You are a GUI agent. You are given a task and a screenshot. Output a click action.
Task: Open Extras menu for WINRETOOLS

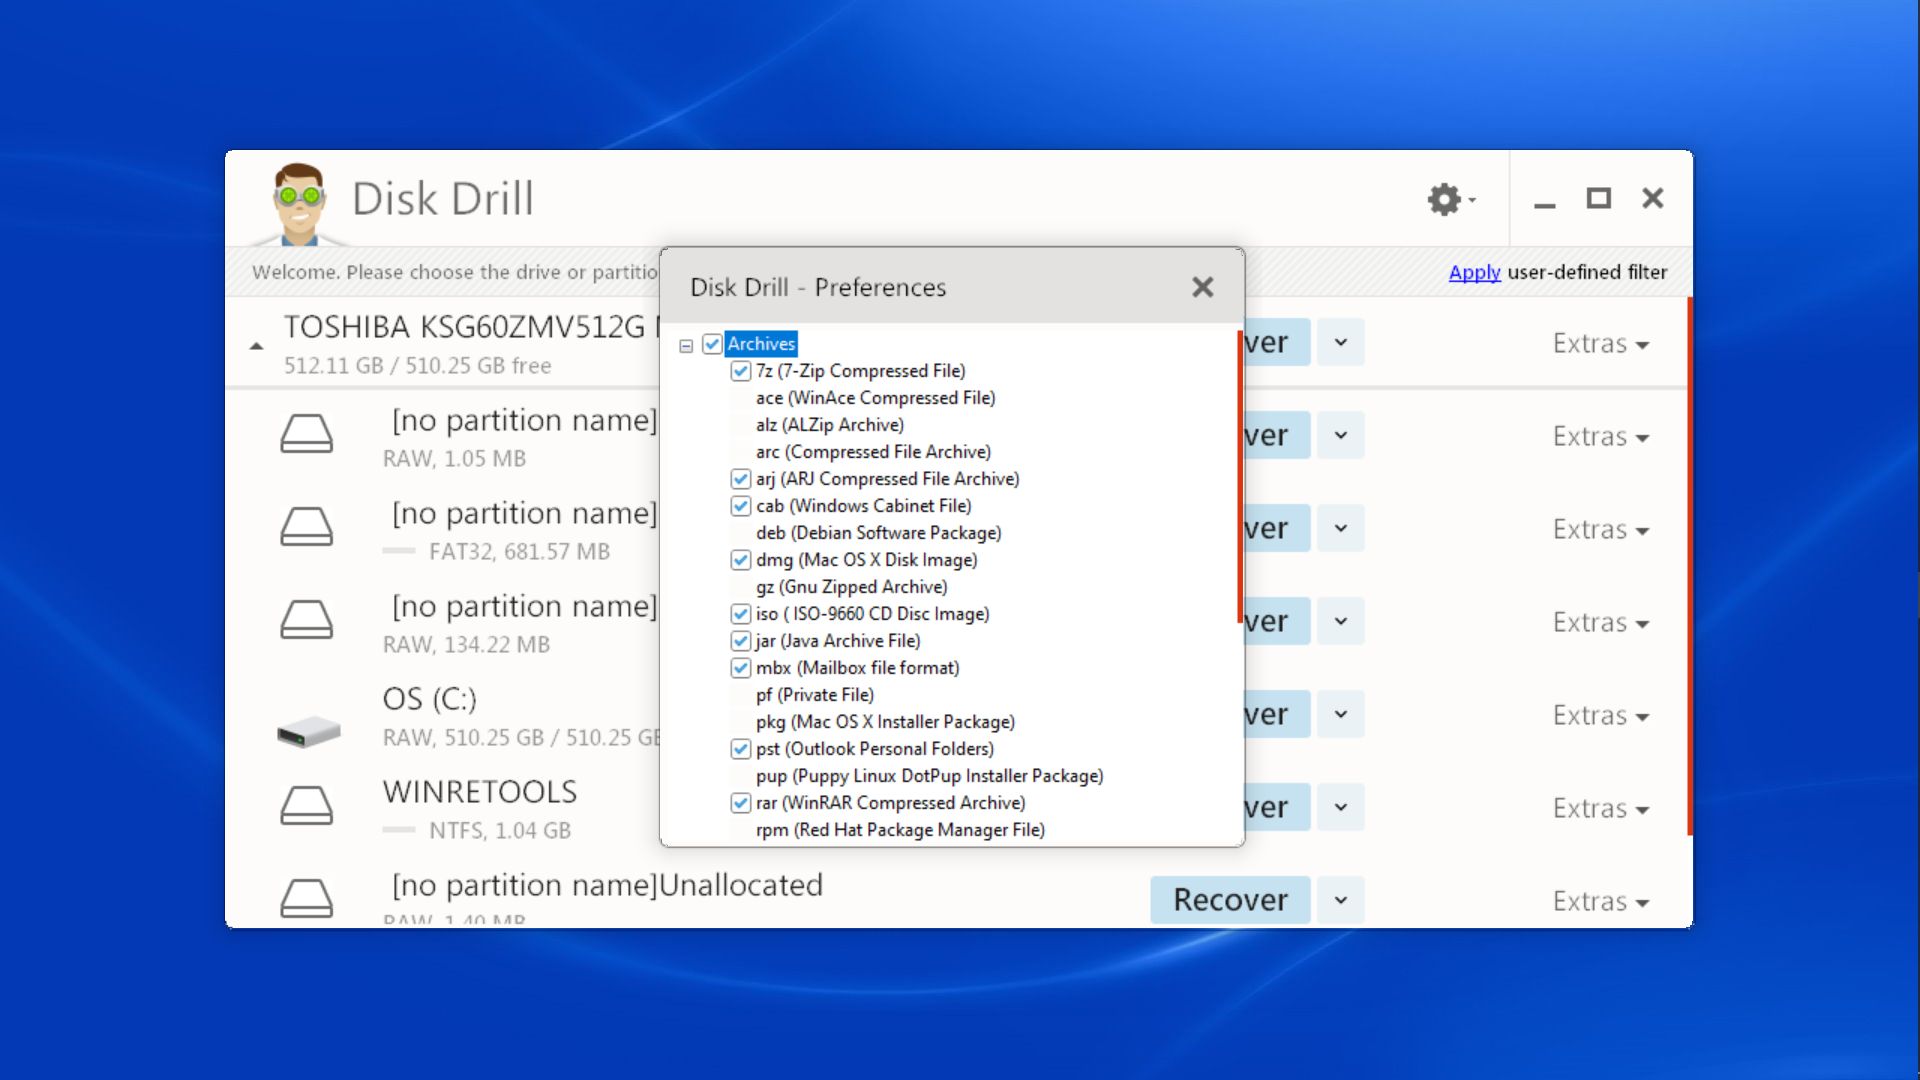[x=1600, y=808]
